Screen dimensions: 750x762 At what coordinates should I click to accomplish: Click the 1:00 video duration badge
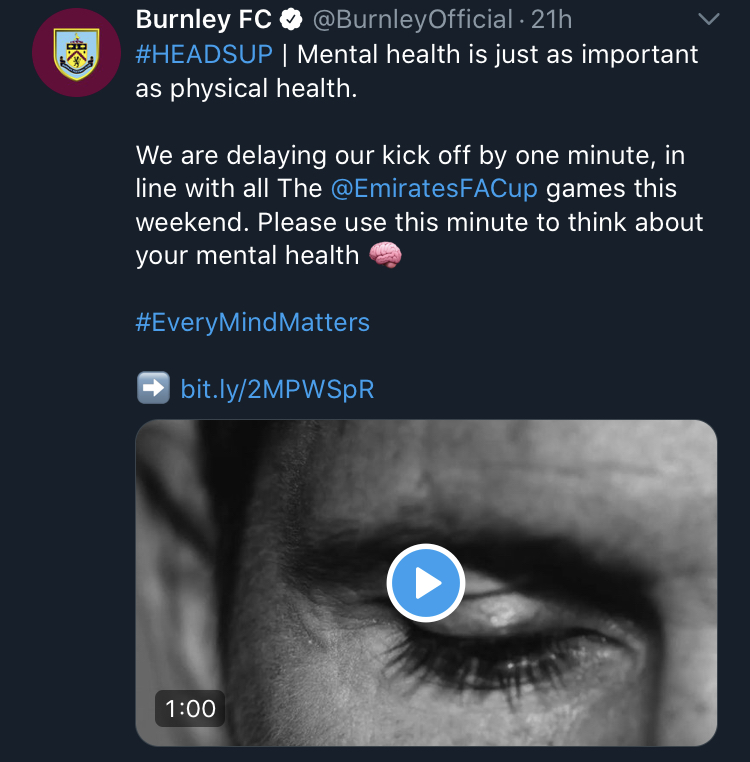190,709
